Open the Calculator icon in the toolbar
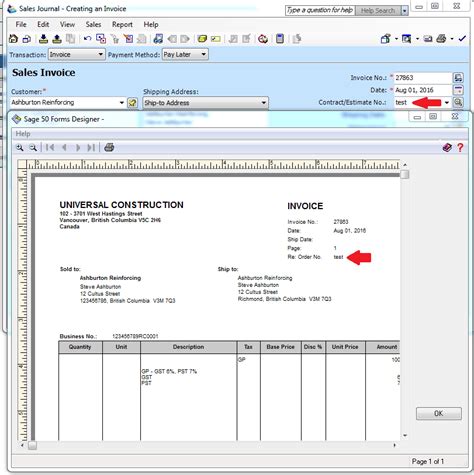This screenshot has width=474, height=475. point(280,39)
